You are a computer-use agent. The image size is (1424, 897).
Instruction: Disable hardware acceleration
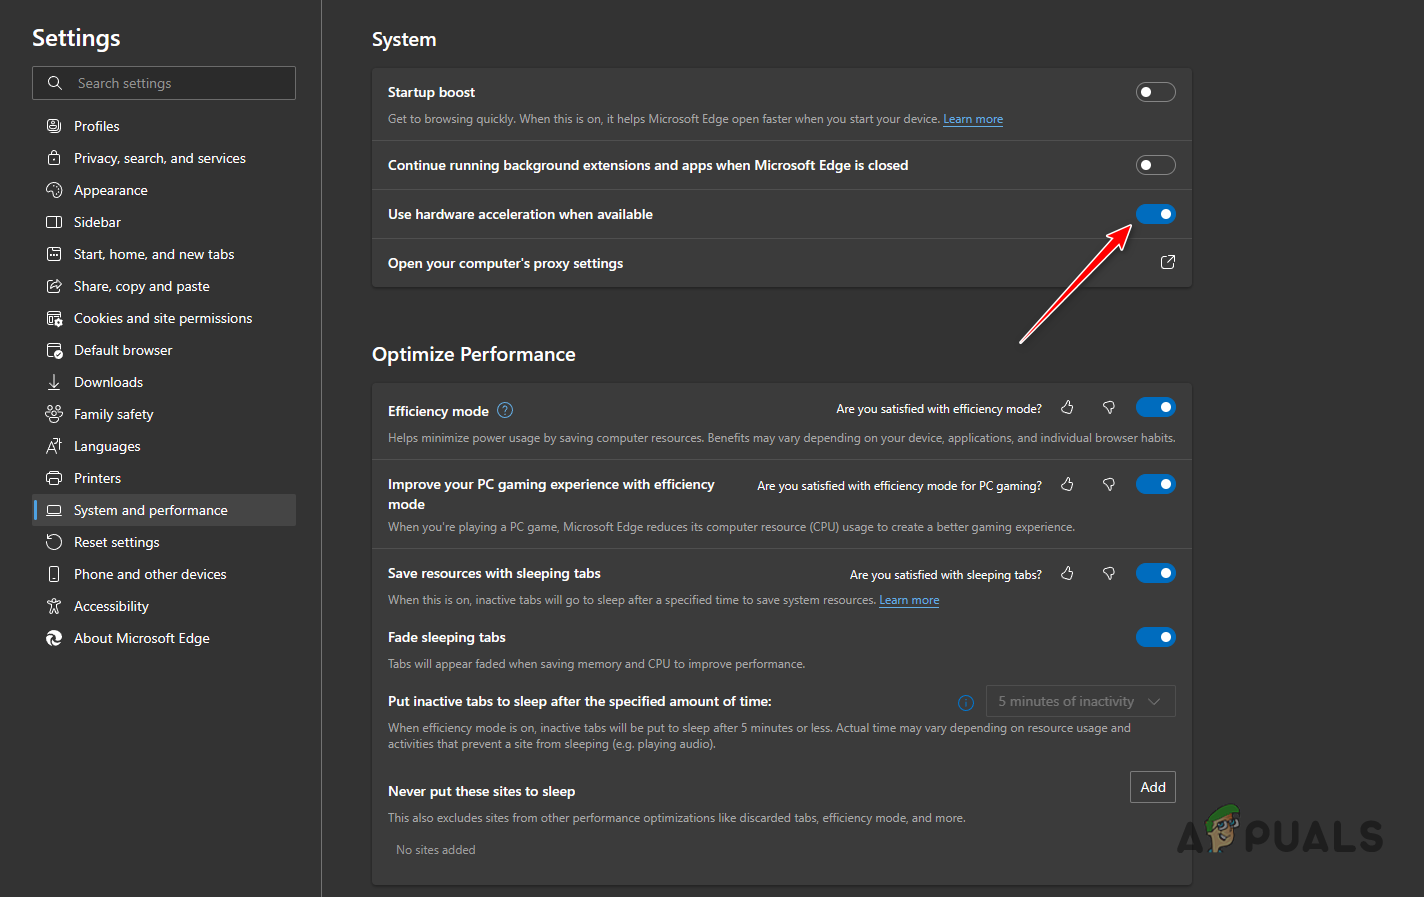pyautogui.click(x=1155, y=214)
